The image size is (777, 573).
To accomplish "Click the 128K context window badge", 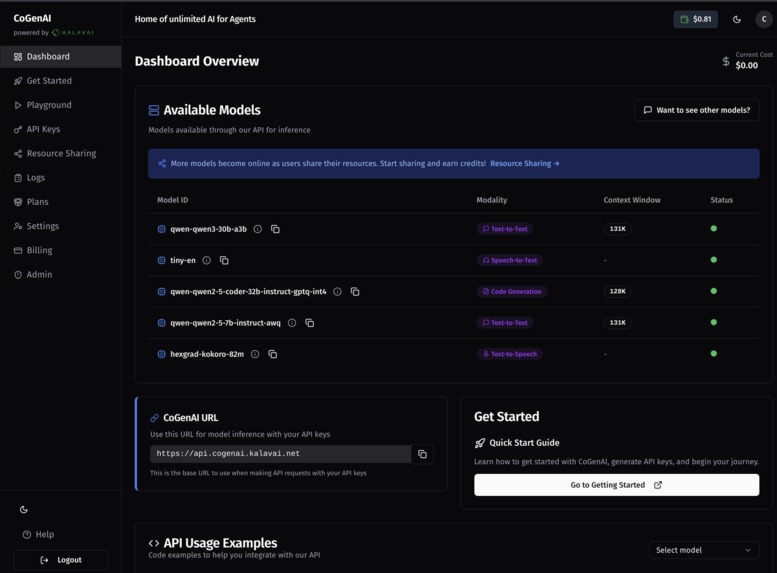I will 617,291.
